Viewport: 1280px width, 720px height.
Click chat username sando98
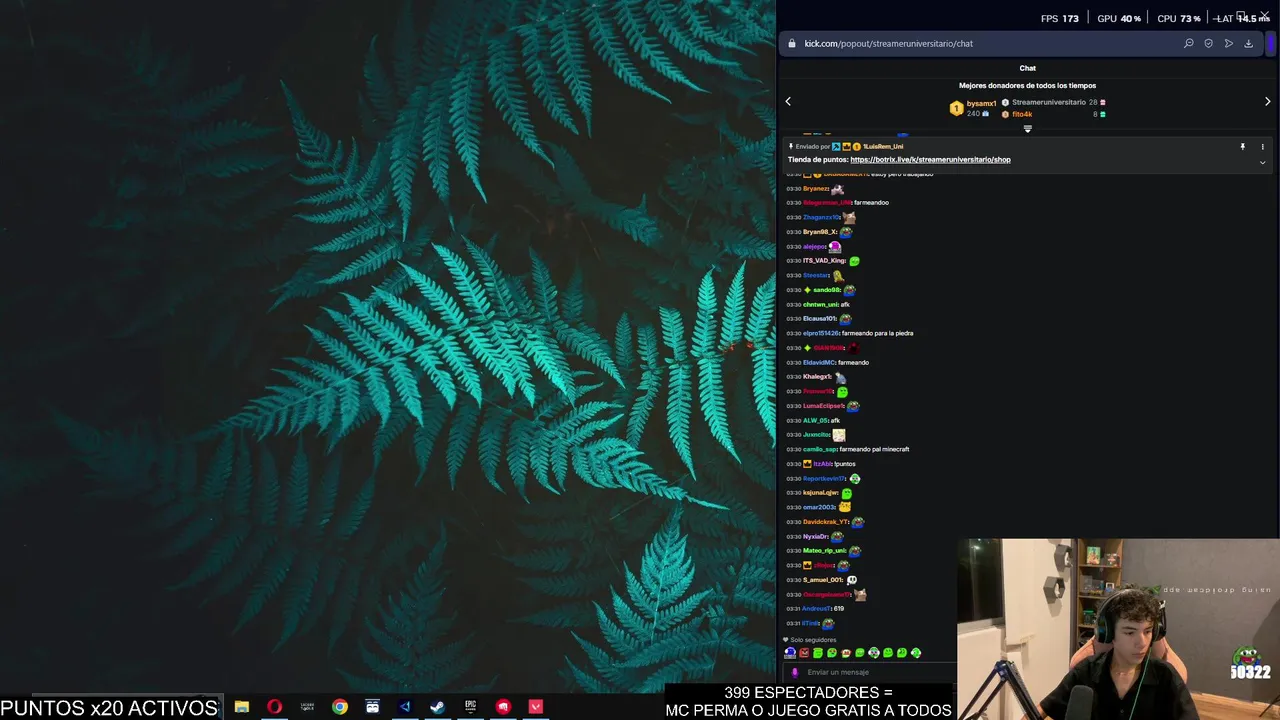tap(827, 290)
